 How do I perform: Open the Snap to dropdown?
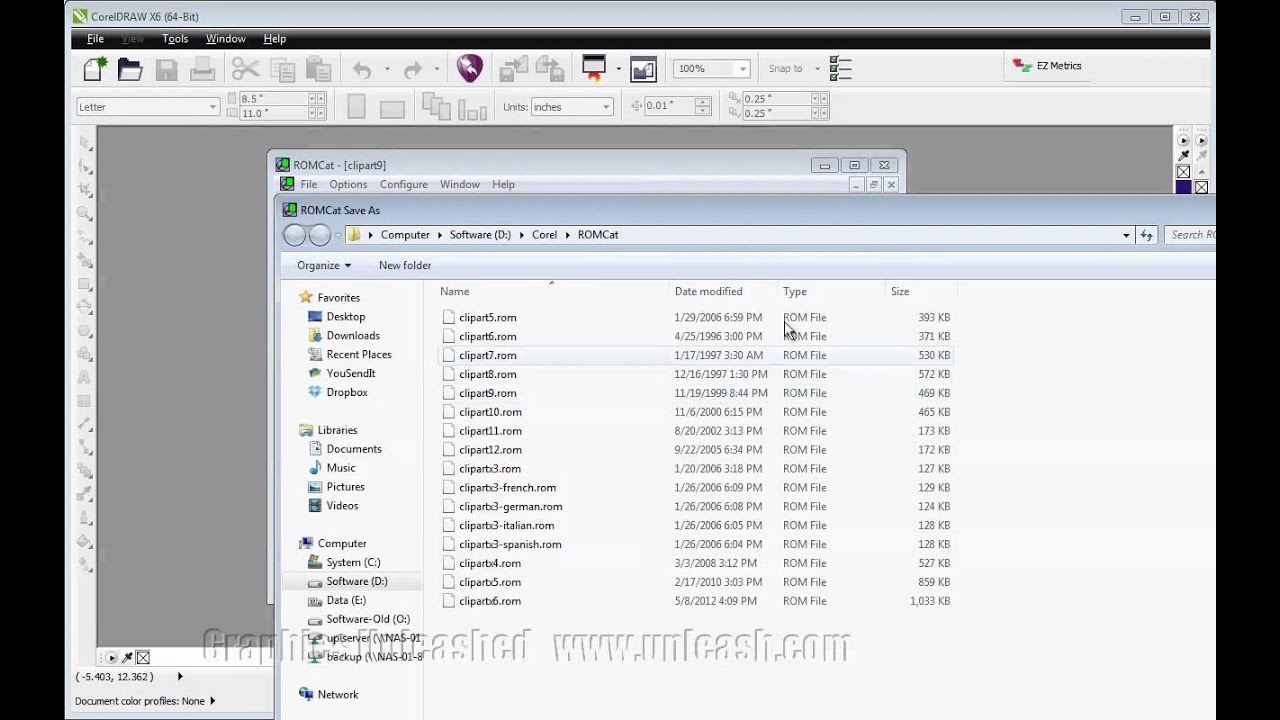pyautogui.click(x=817, y=69)
